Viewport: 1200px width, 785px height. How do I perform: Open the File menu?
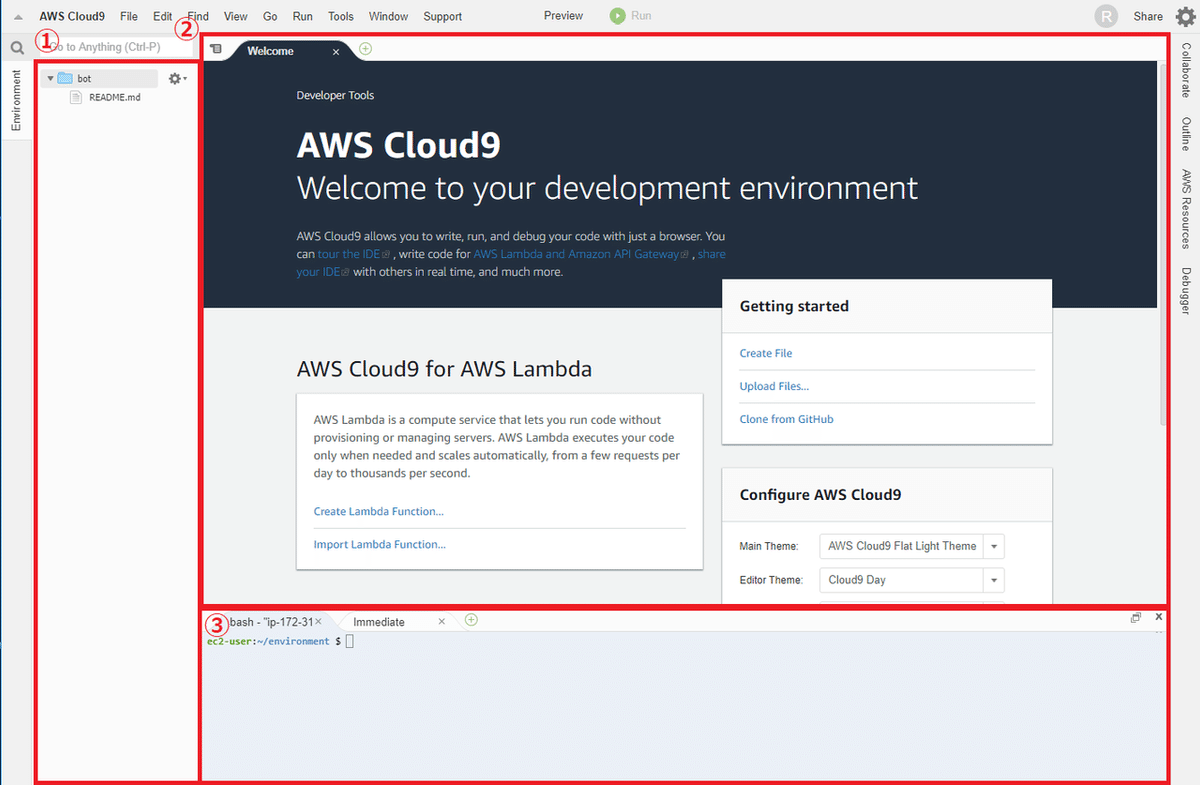point(128,16)
